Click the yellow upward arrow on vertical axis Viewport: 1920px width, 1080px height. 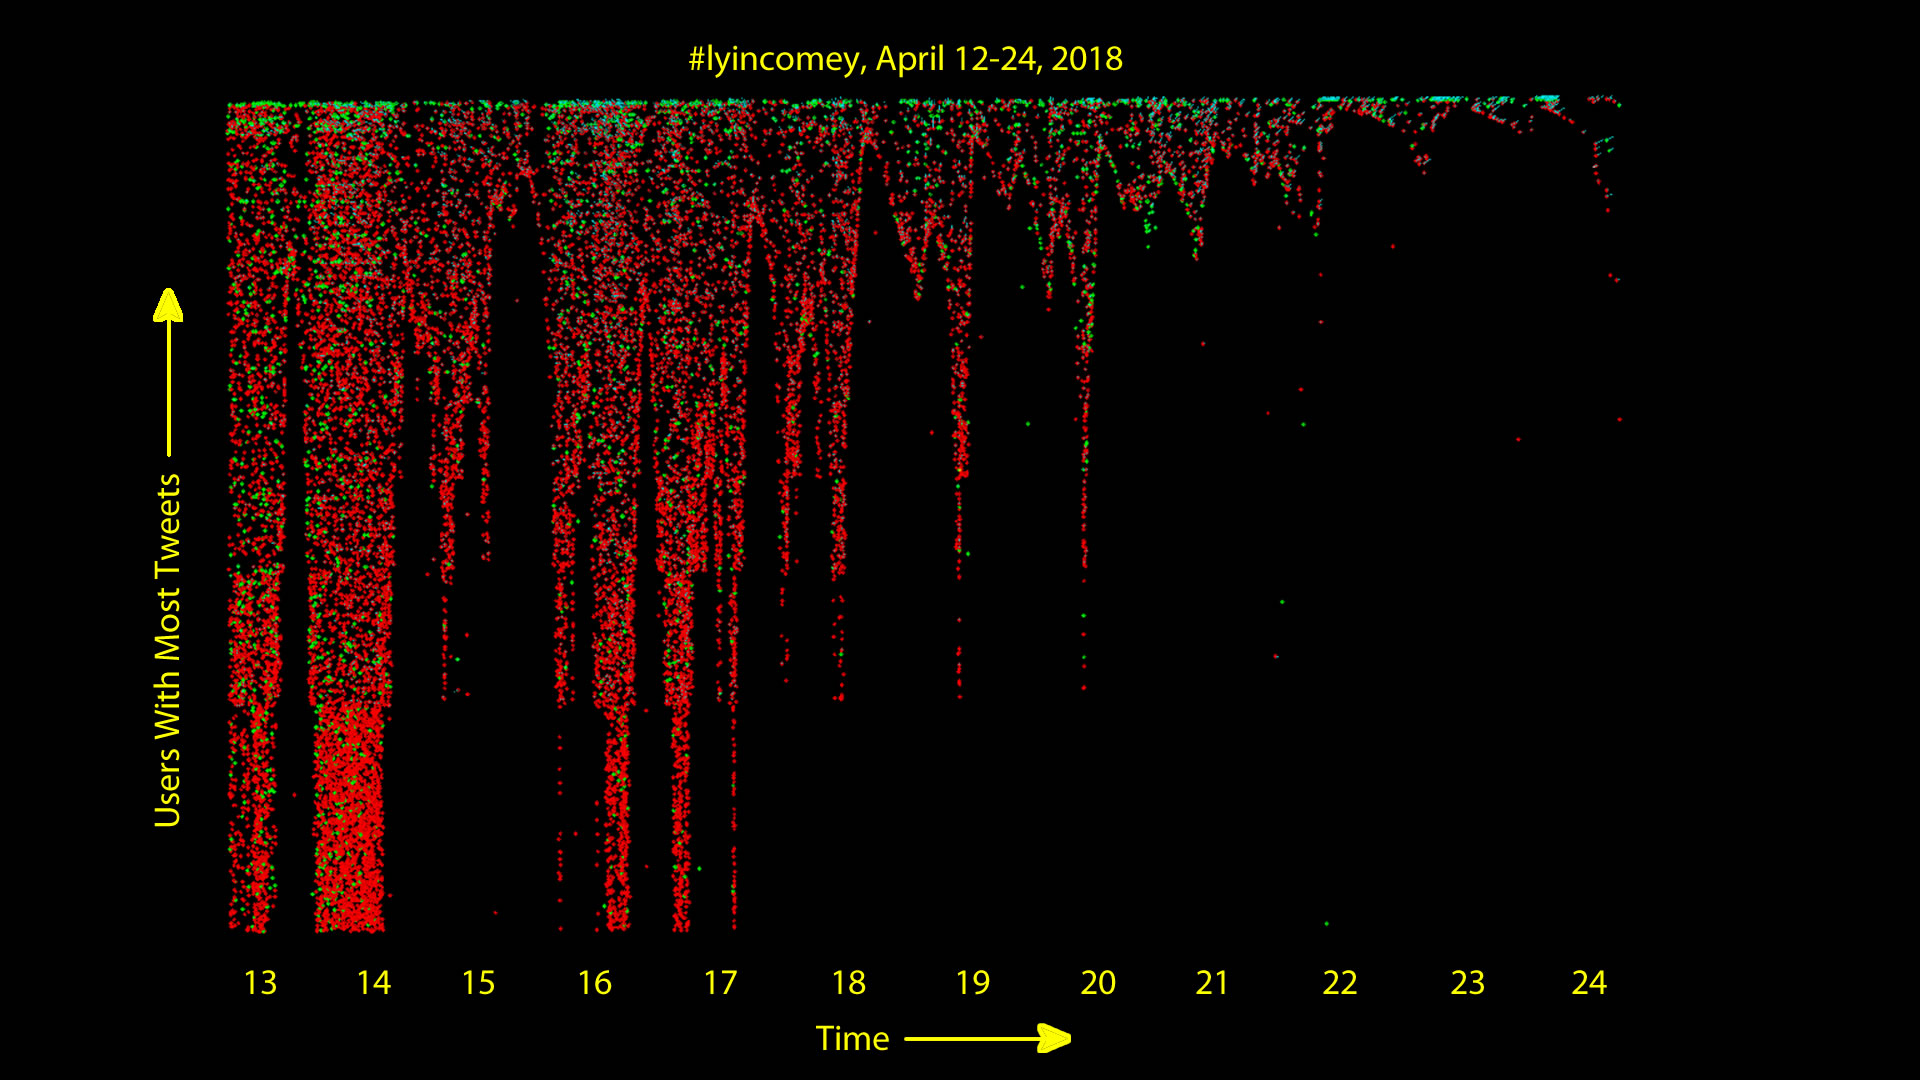tap(168, 370)
